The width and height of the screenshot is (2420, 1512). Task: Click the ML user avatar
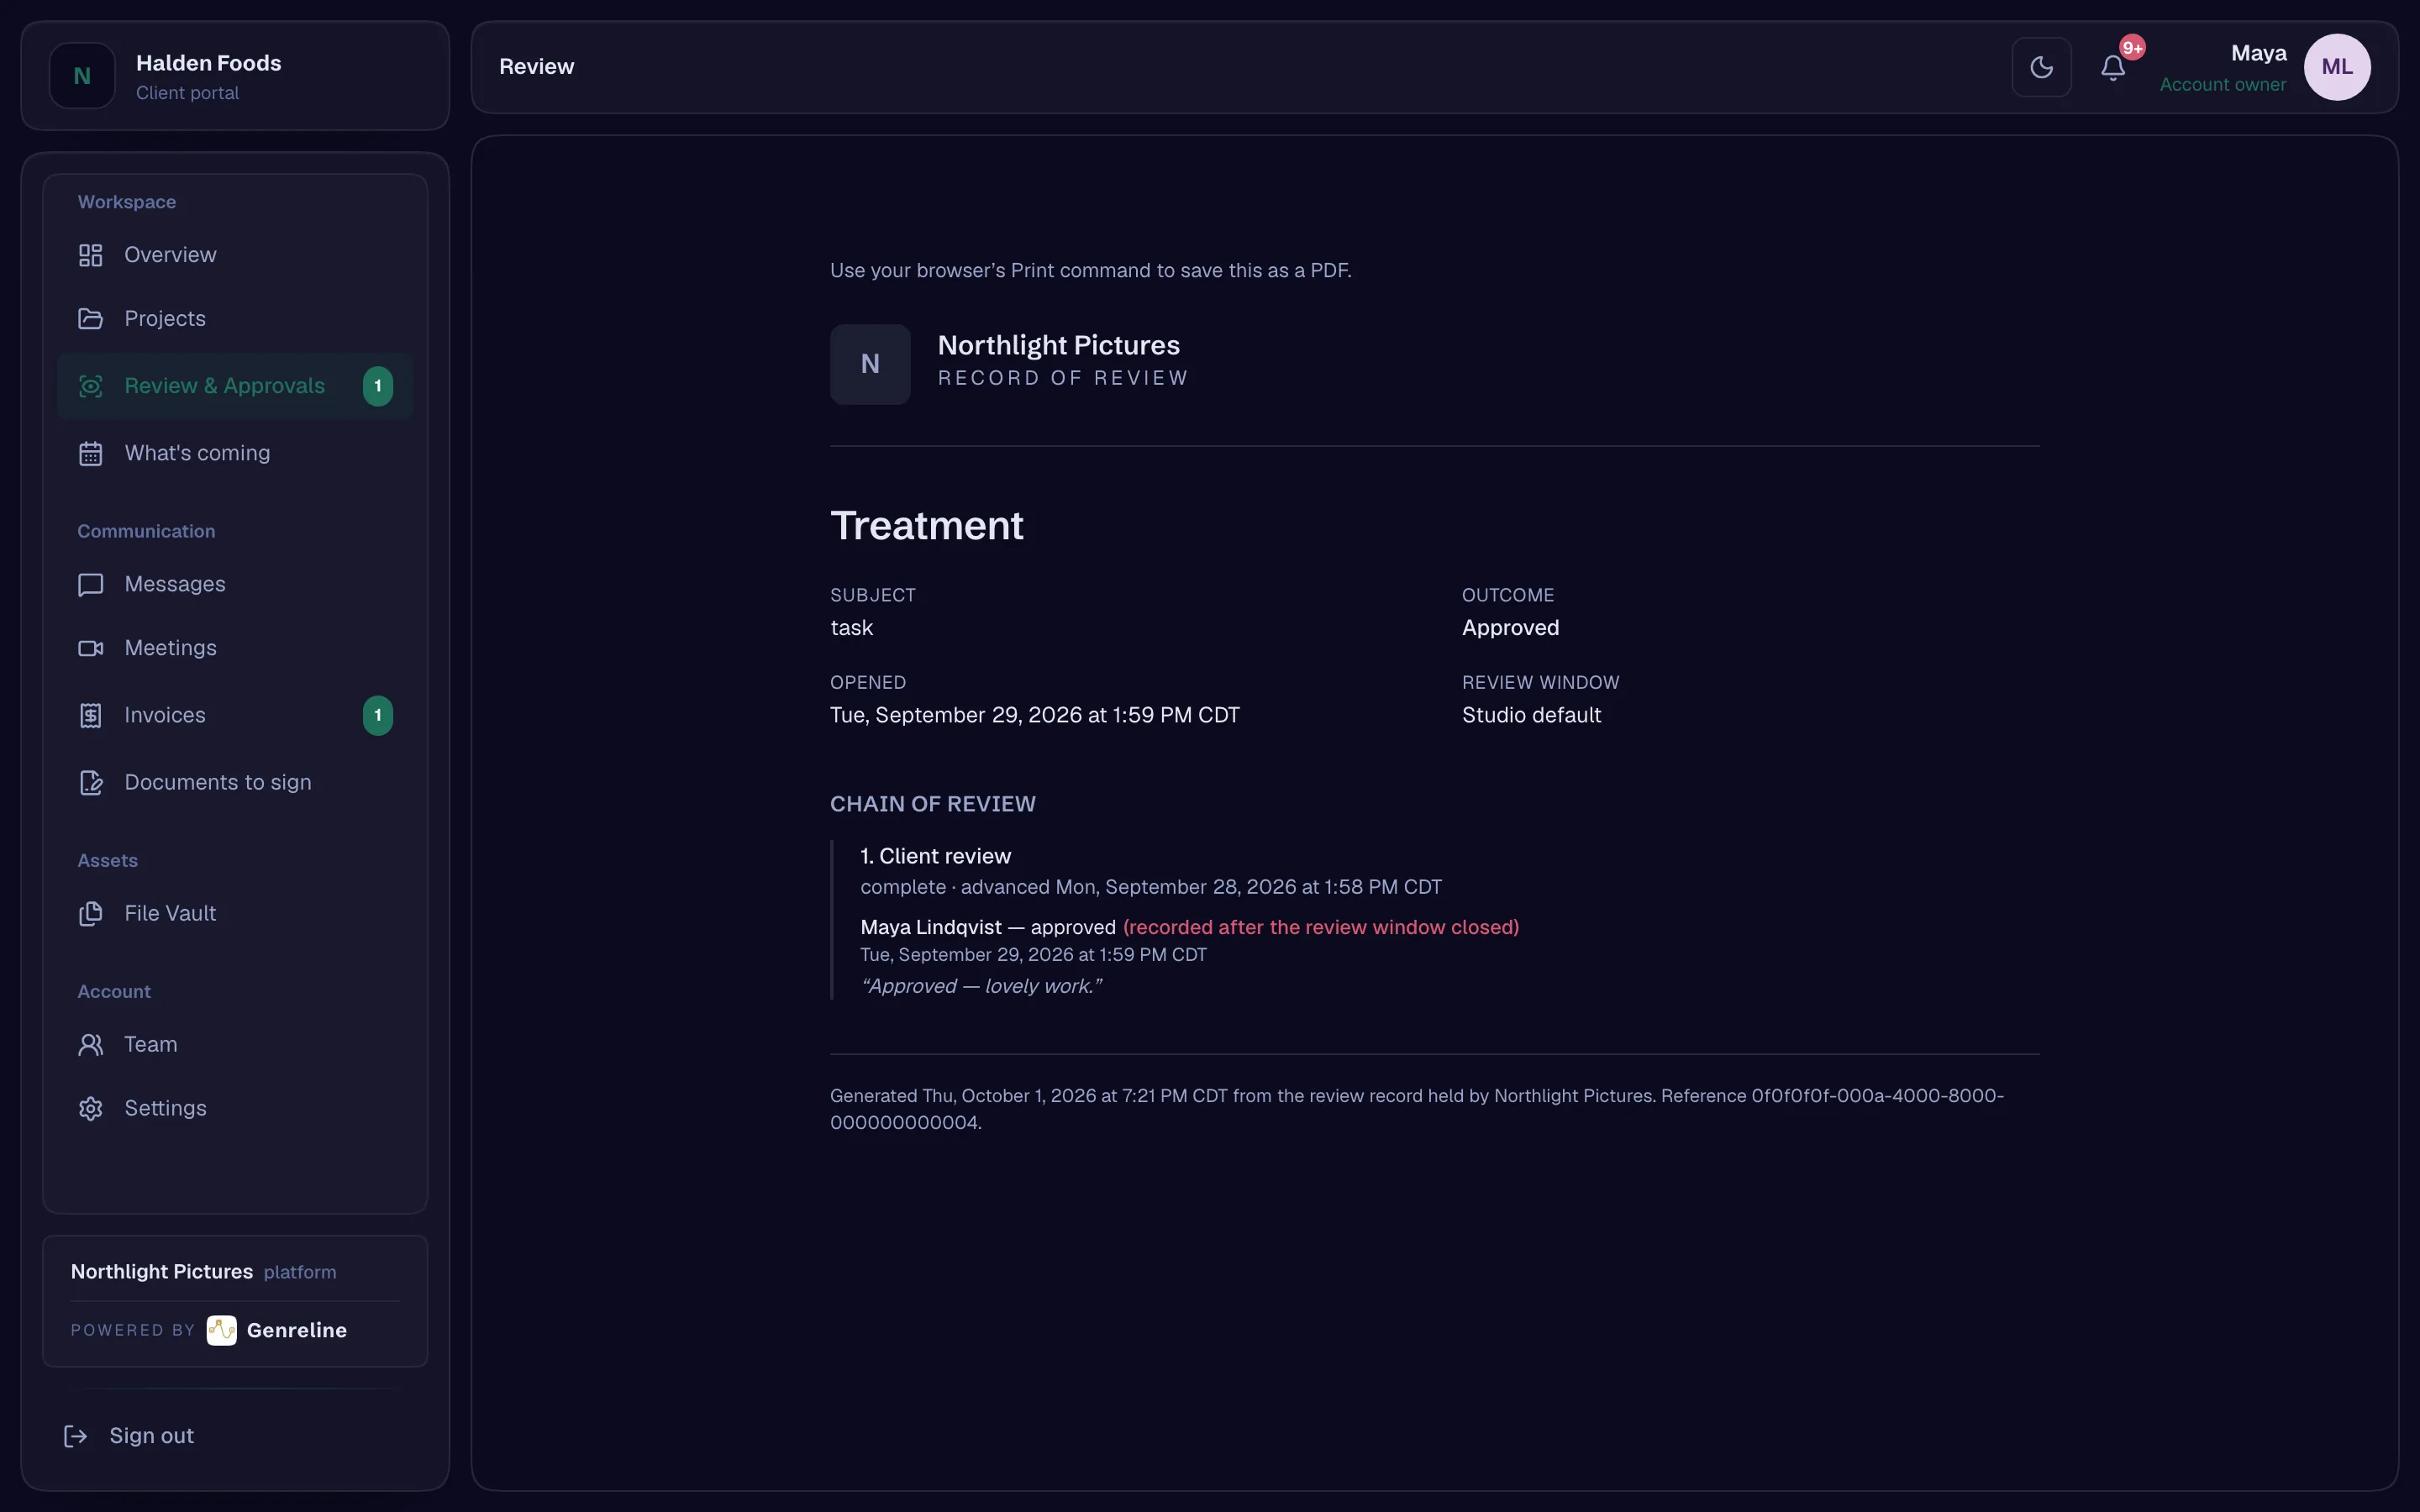point(2337,67)
